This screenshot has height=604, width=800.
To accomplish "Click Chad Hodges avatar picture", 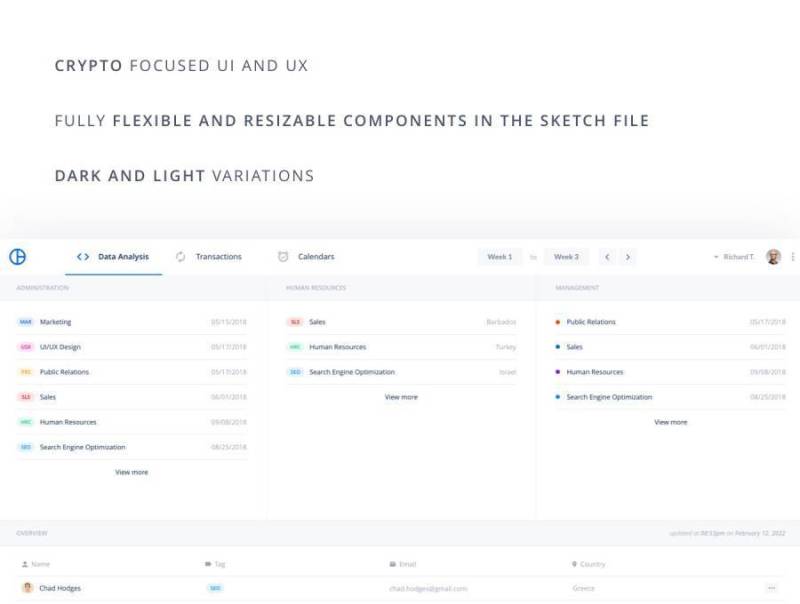I will [27, 588].
